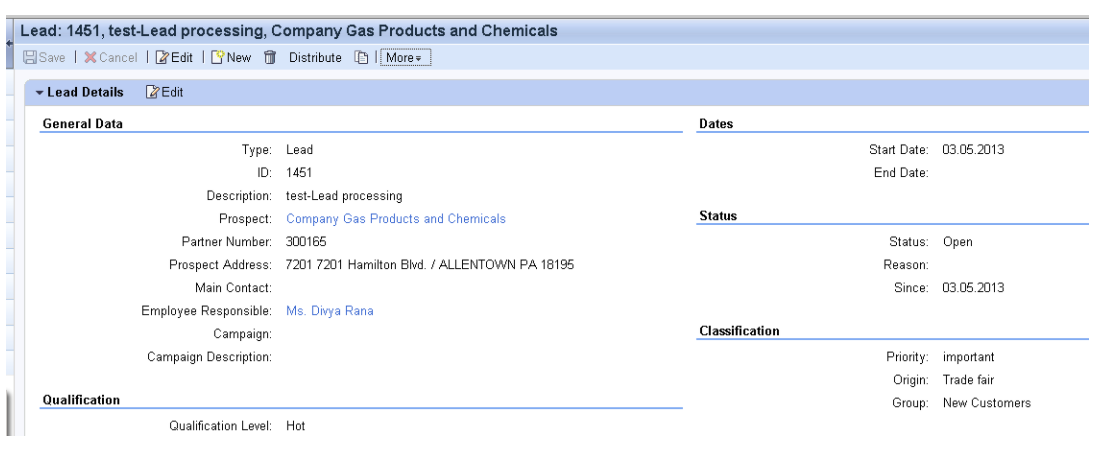Create a new lead with the New button

[231, 58]
